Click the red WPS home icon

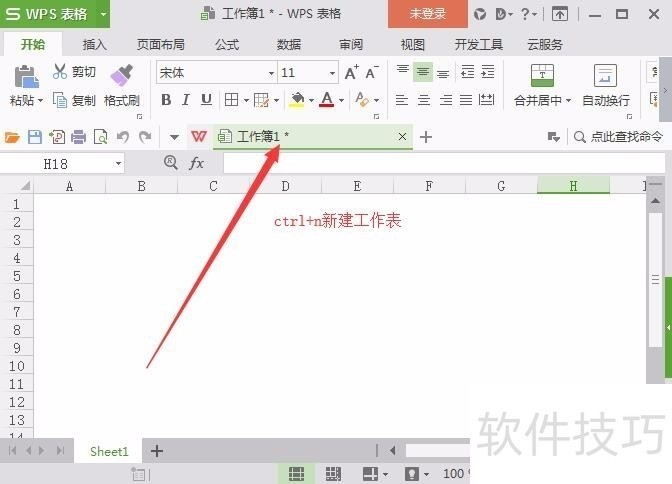[x=199, y=137]
